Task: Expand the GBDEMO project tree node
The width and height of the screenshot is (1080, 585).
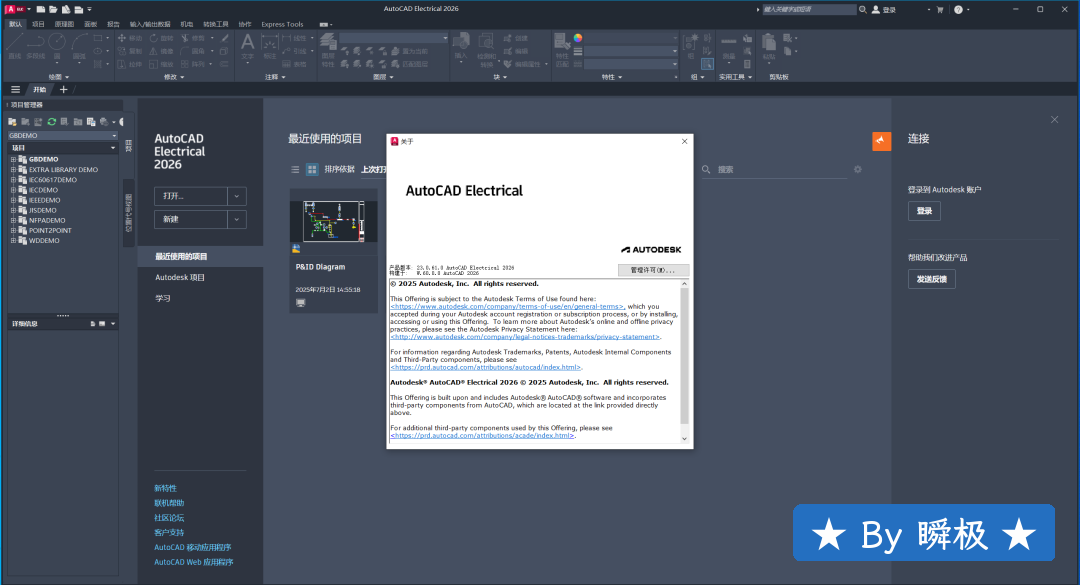Action: (x=14, y=159)
